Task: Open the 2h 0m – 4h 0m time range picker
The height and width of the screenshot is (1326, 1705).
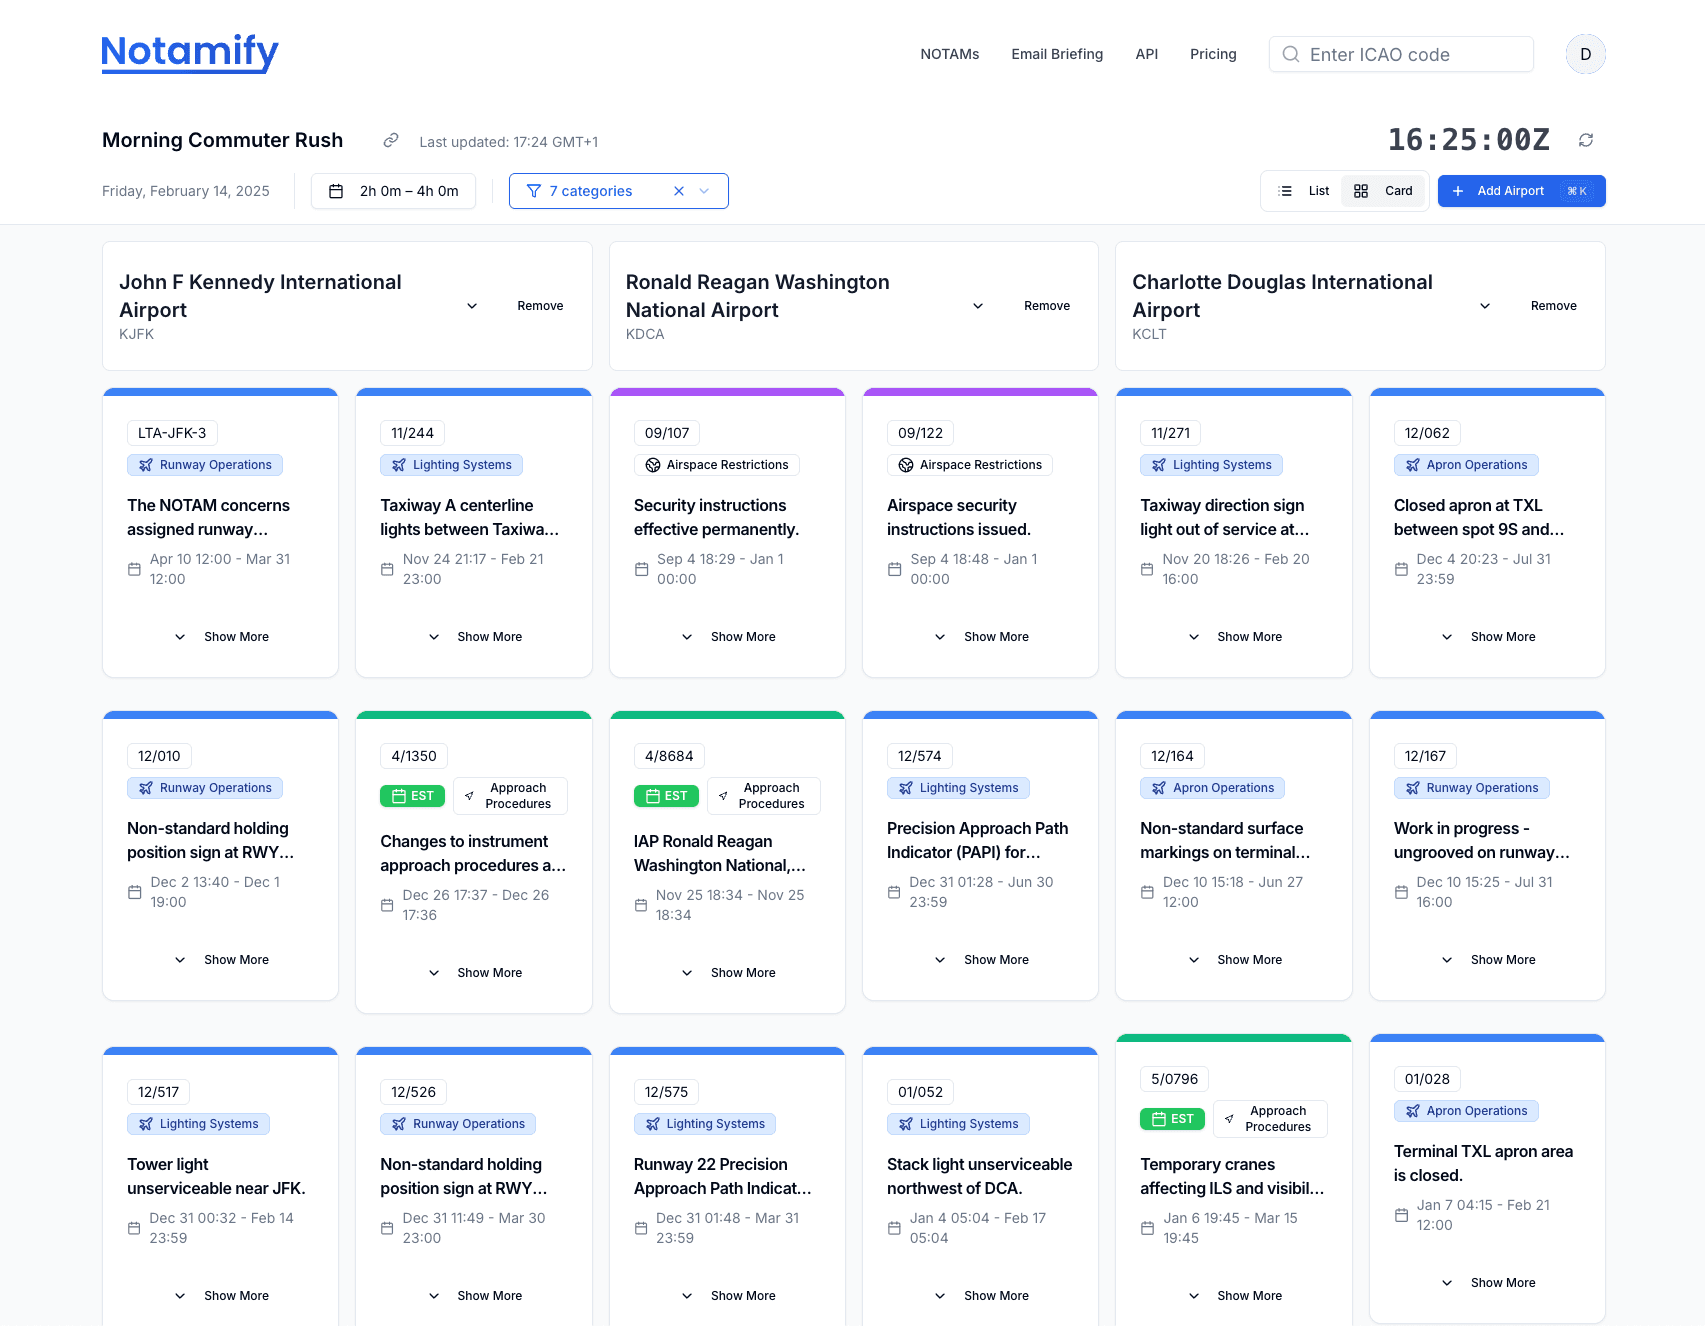Action: point(394,191)
